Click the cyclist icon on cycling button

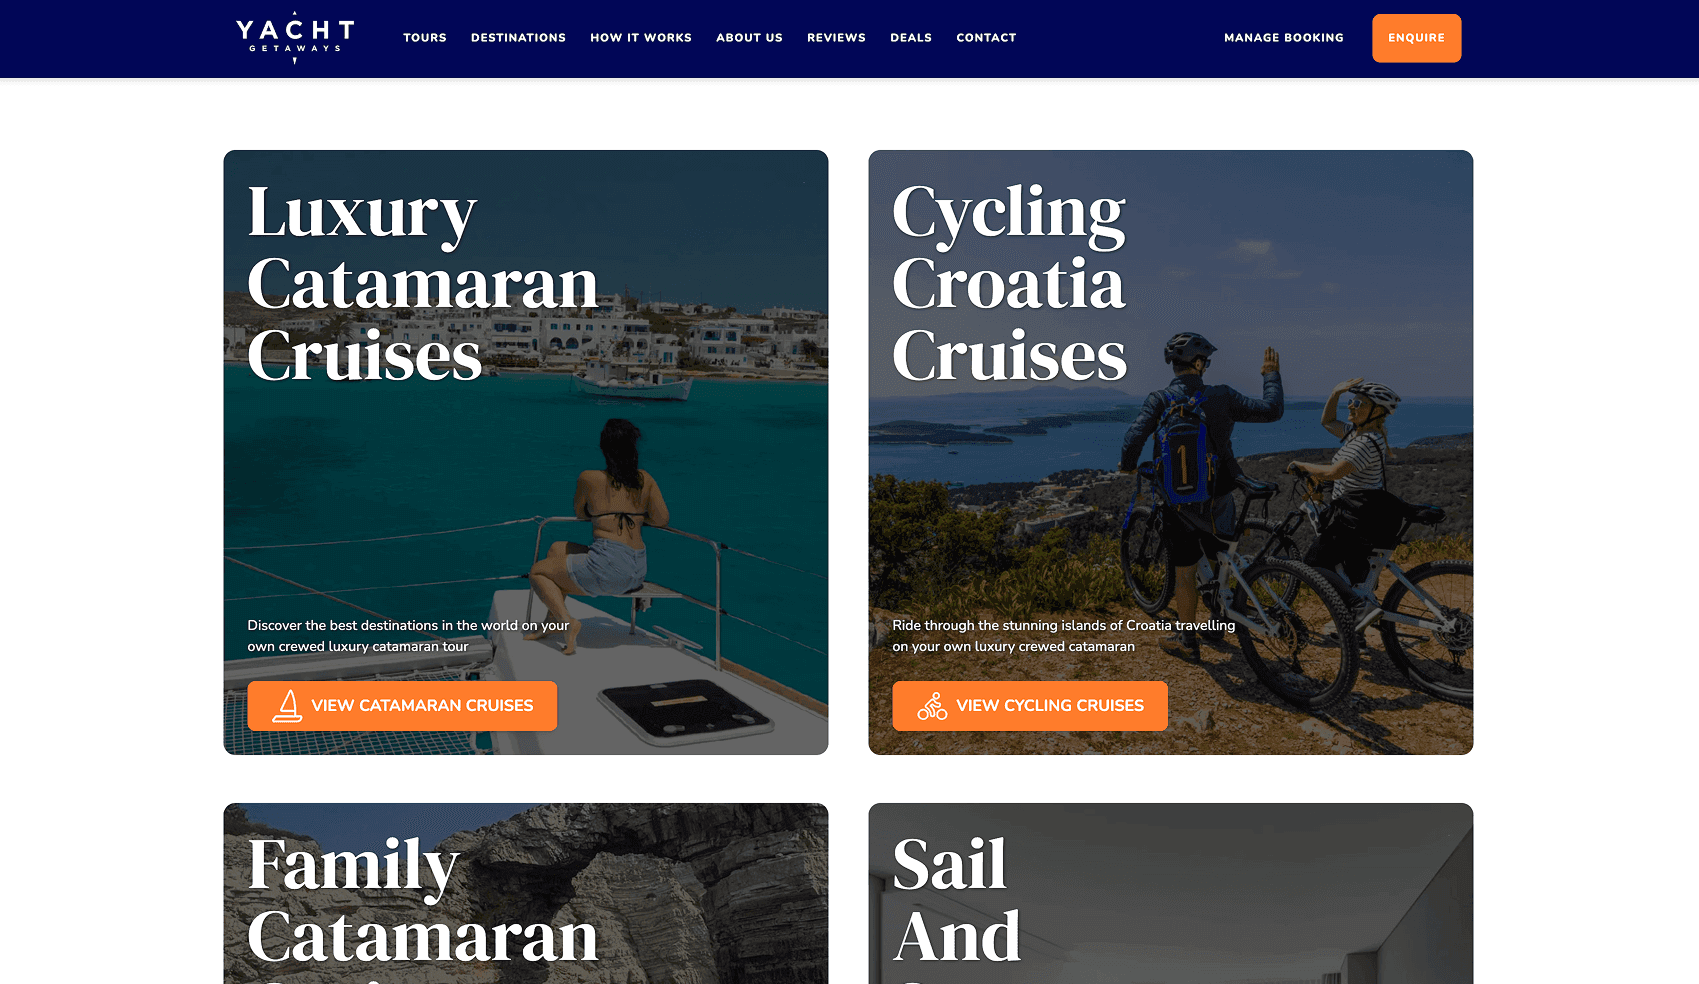point(932,706)
